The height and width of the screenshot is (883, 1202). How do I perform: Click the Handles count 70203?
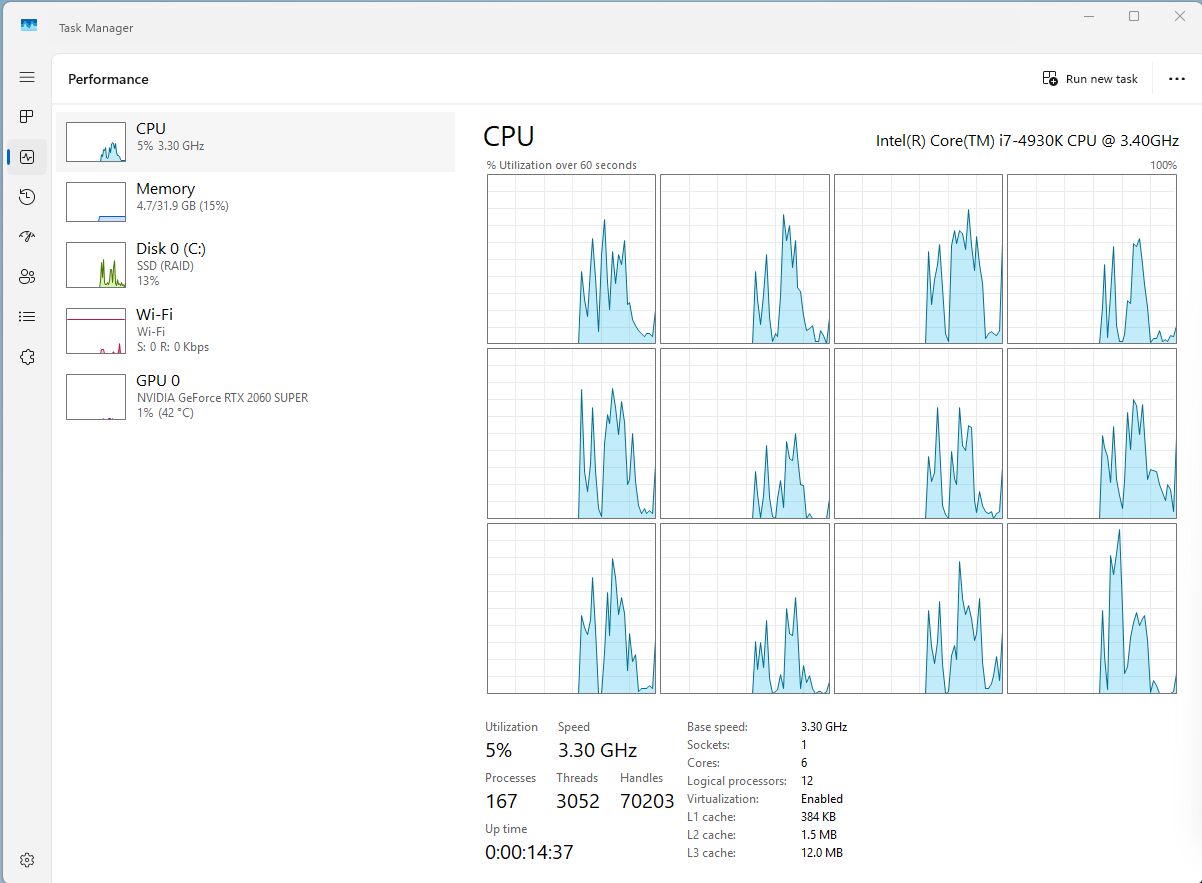click(647, 801)
